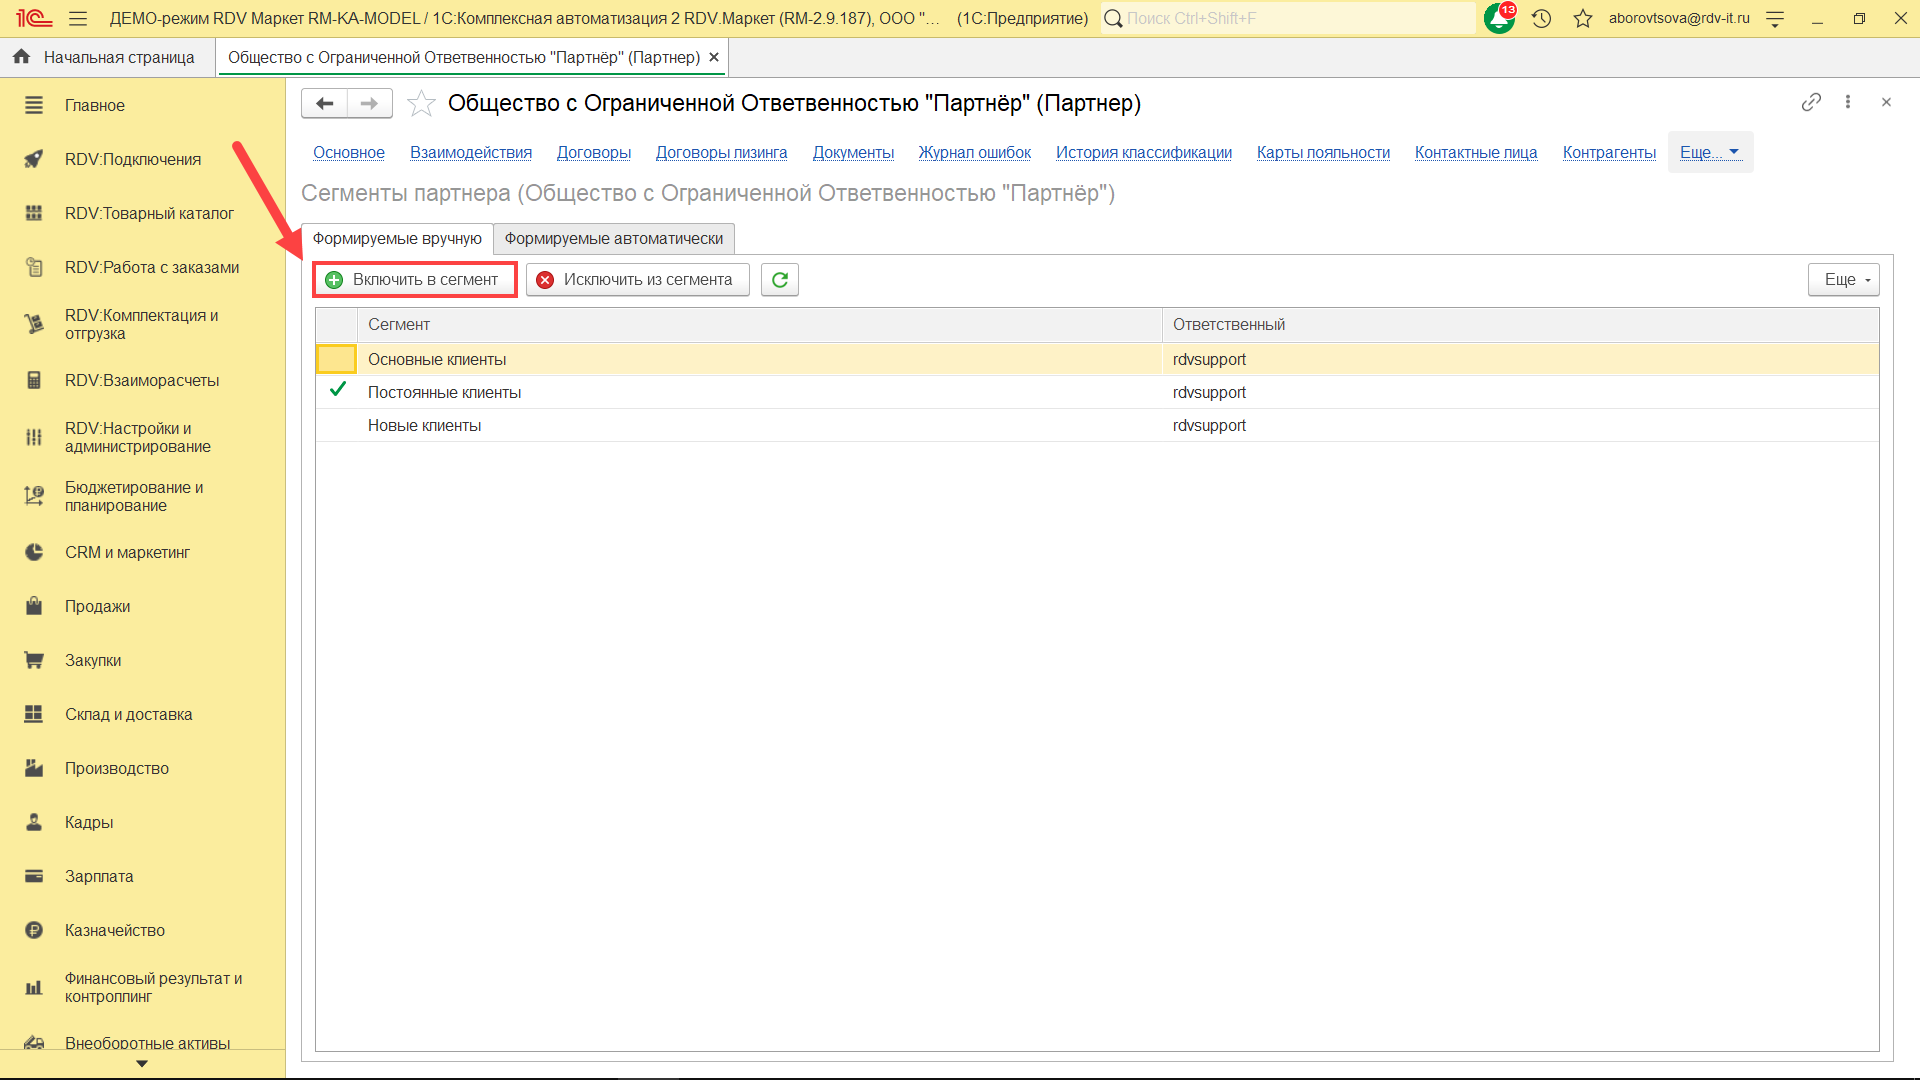
Task: Open Еще dropdown button at table right
Action: coord(1843,280)
